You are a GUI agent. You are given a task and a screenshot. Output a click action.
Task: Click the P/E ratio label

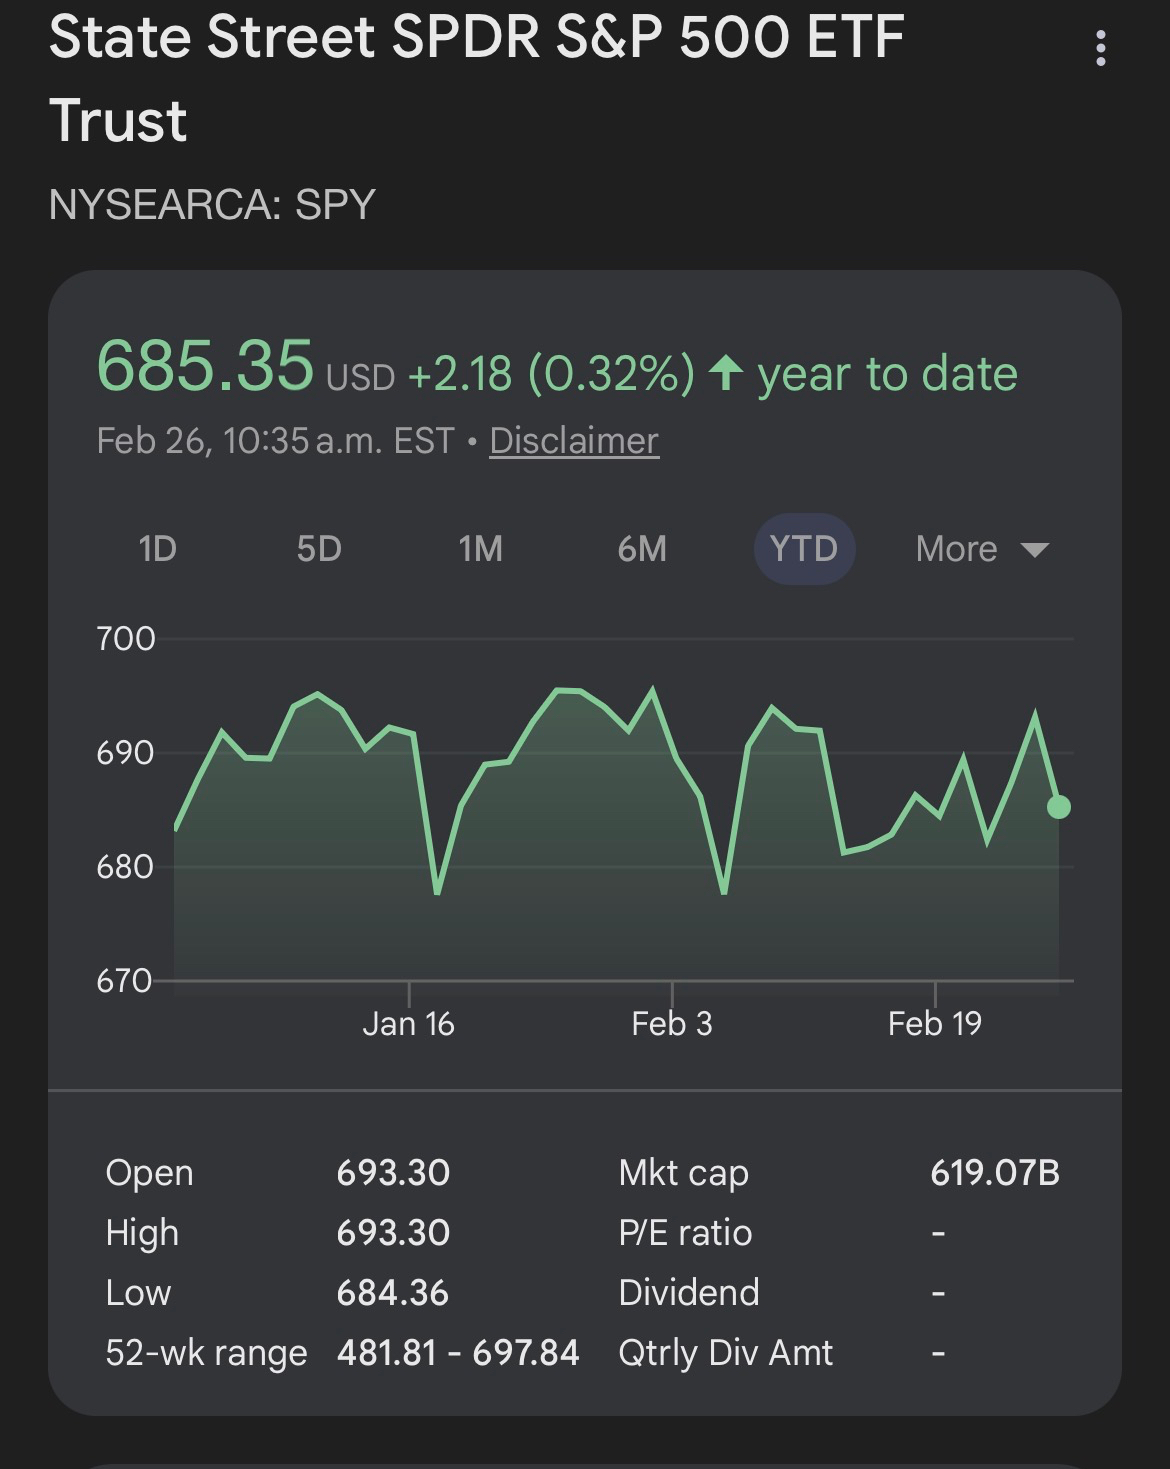point(685,1233)
